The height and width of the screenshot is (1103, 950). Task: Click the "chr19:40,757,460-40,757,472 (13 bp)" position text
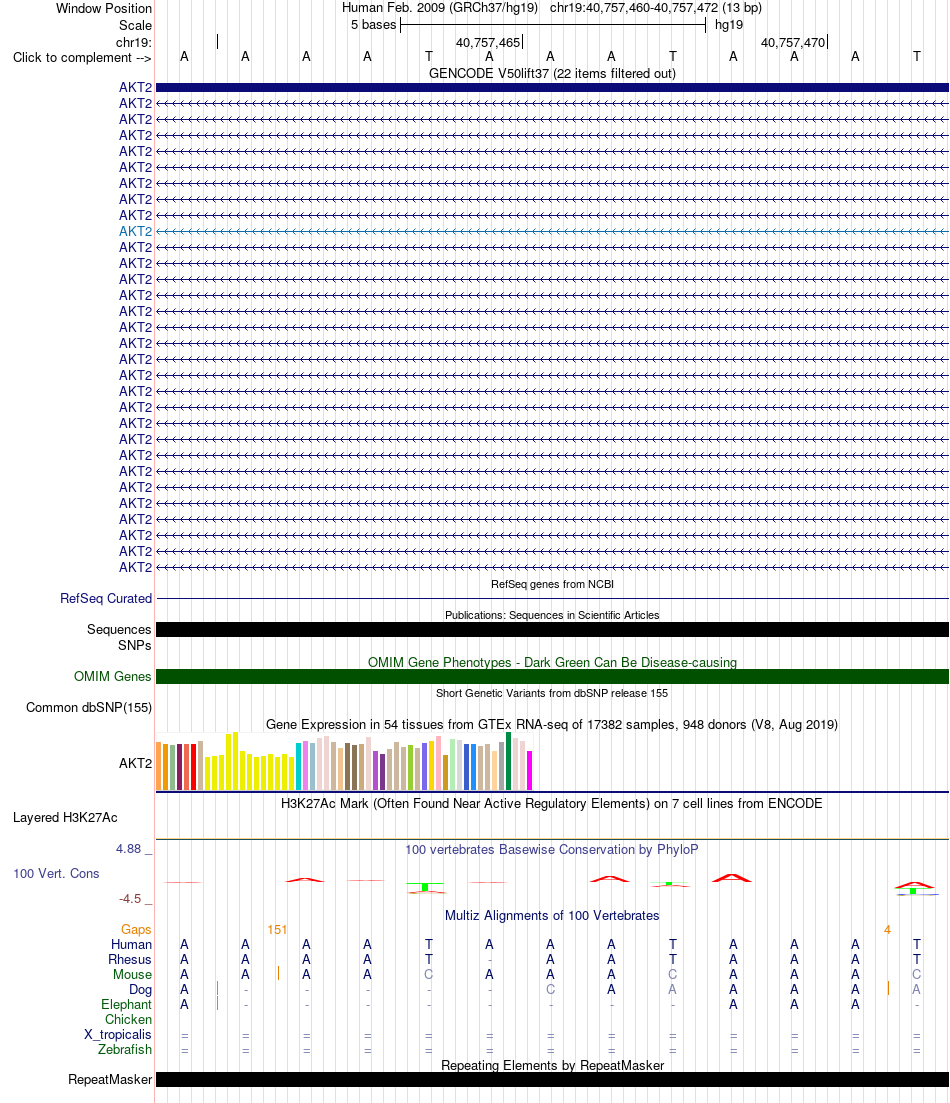point(656,8)
